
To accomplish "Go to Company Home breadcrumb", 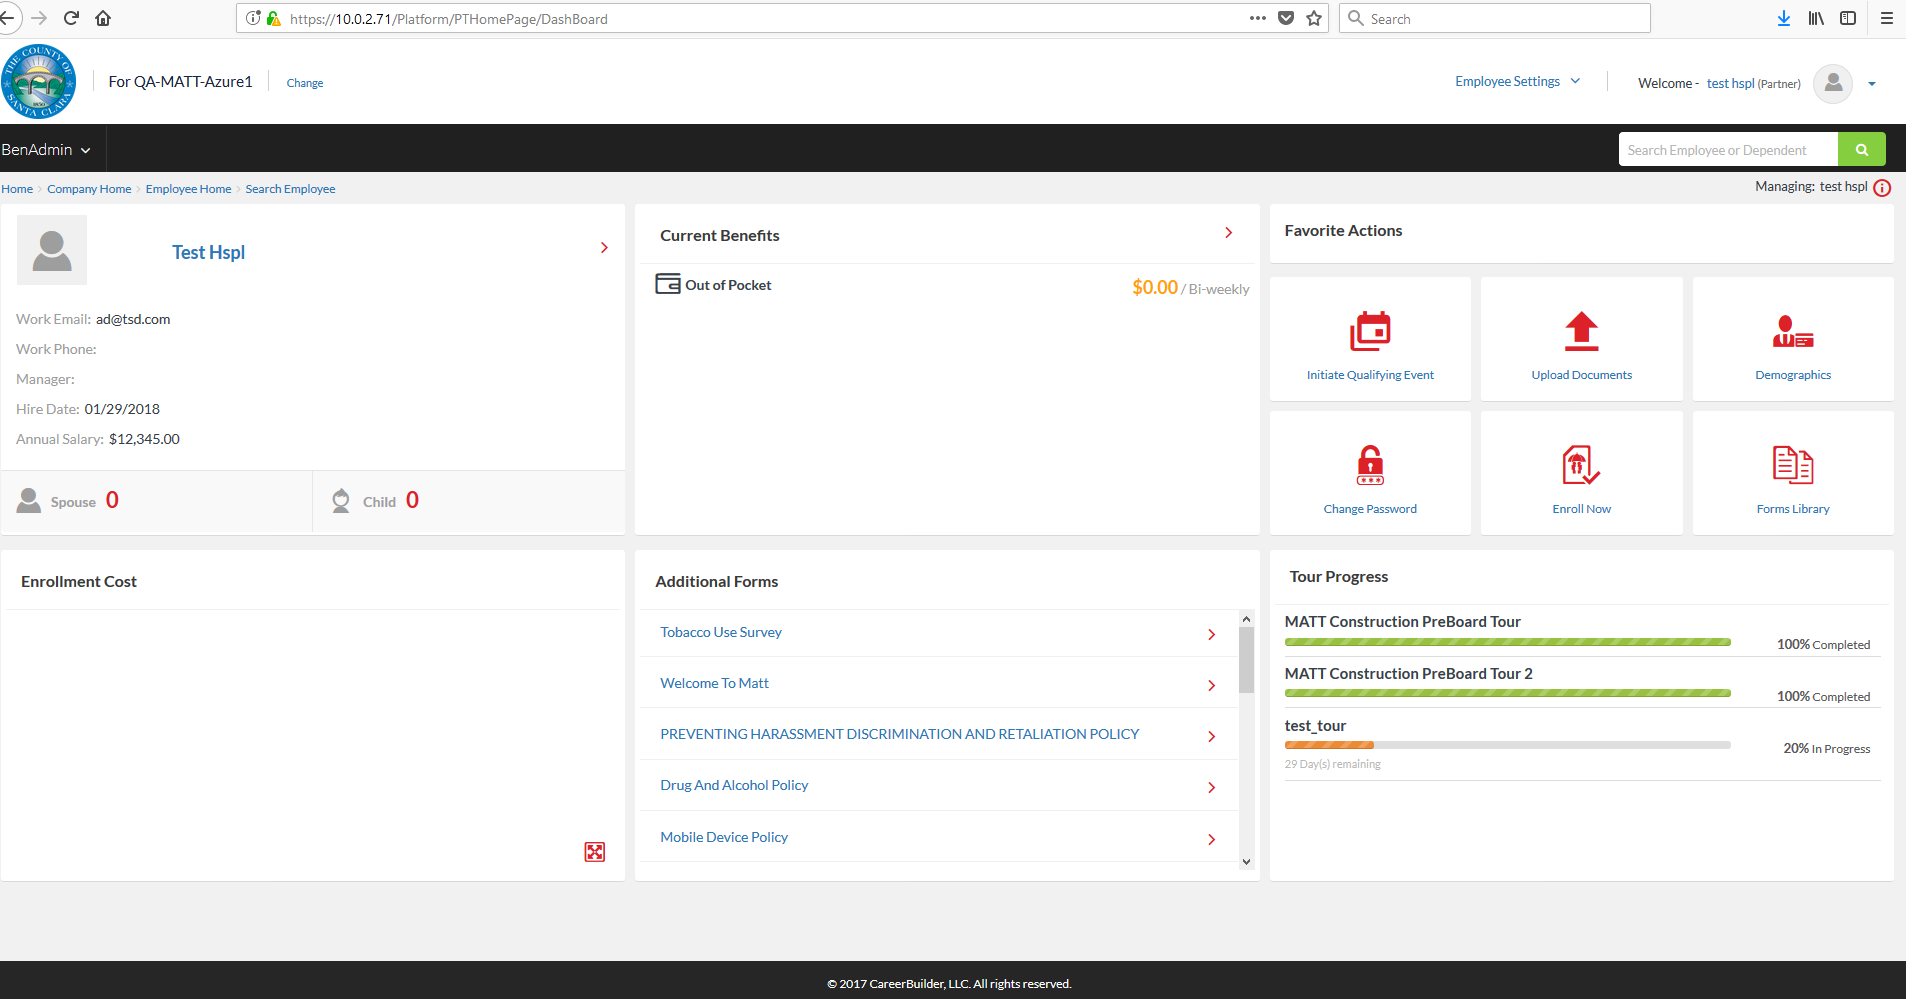I will coord(89,189).
